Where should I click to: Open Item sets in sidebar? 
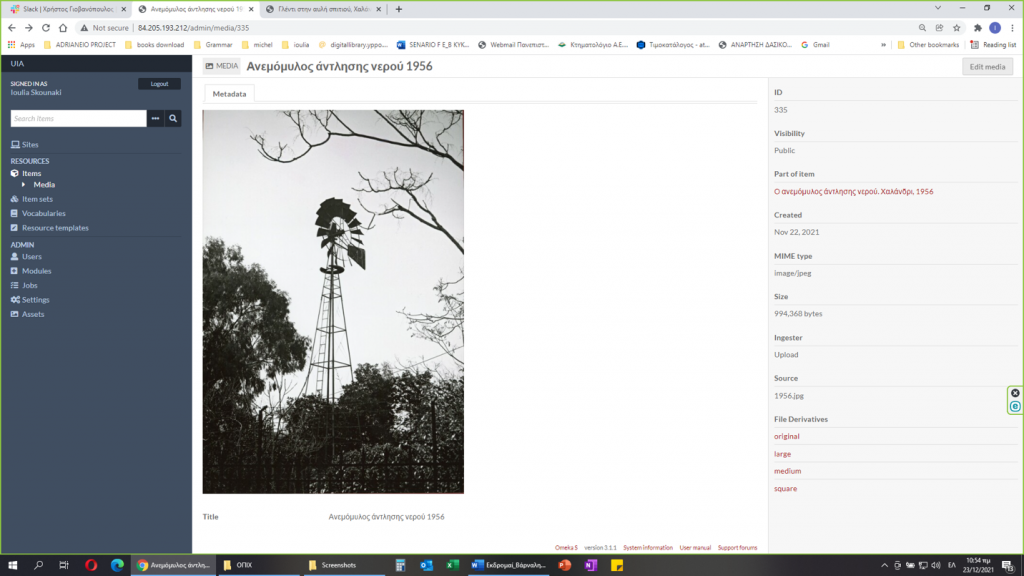pos(38,199)
